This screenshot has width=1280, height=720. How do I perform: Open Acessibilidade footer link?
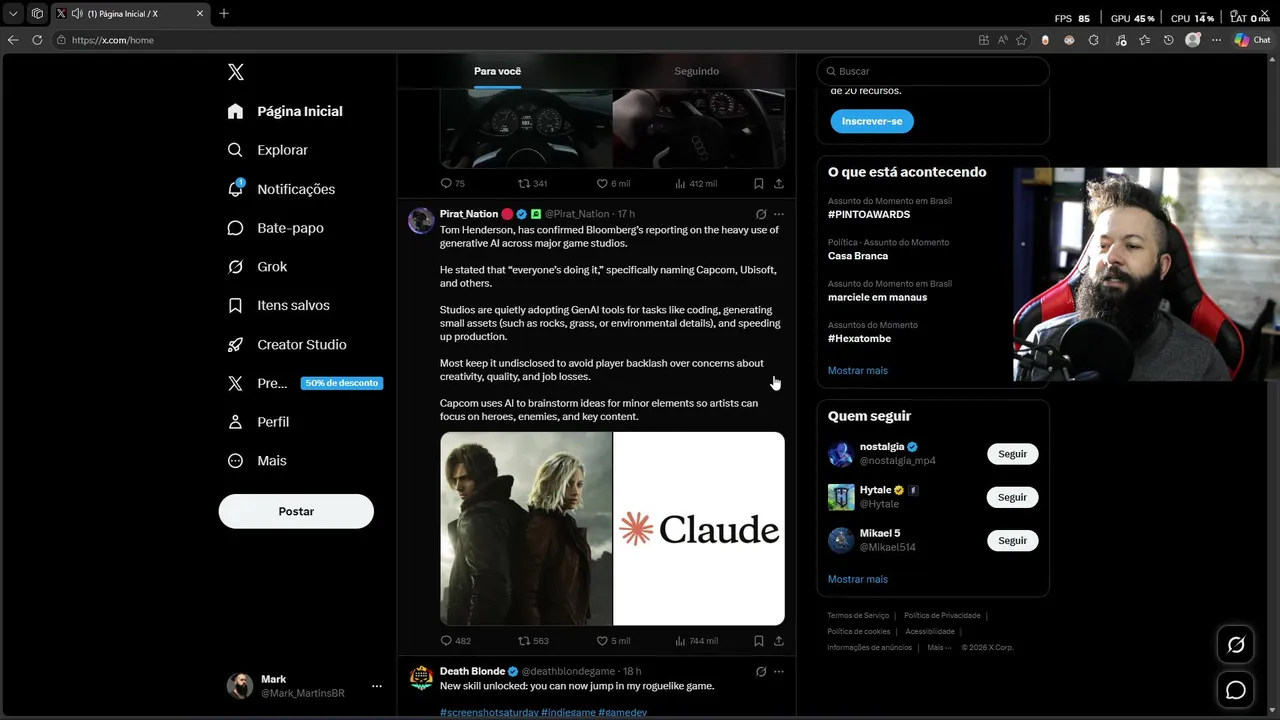tap(930, 632)
